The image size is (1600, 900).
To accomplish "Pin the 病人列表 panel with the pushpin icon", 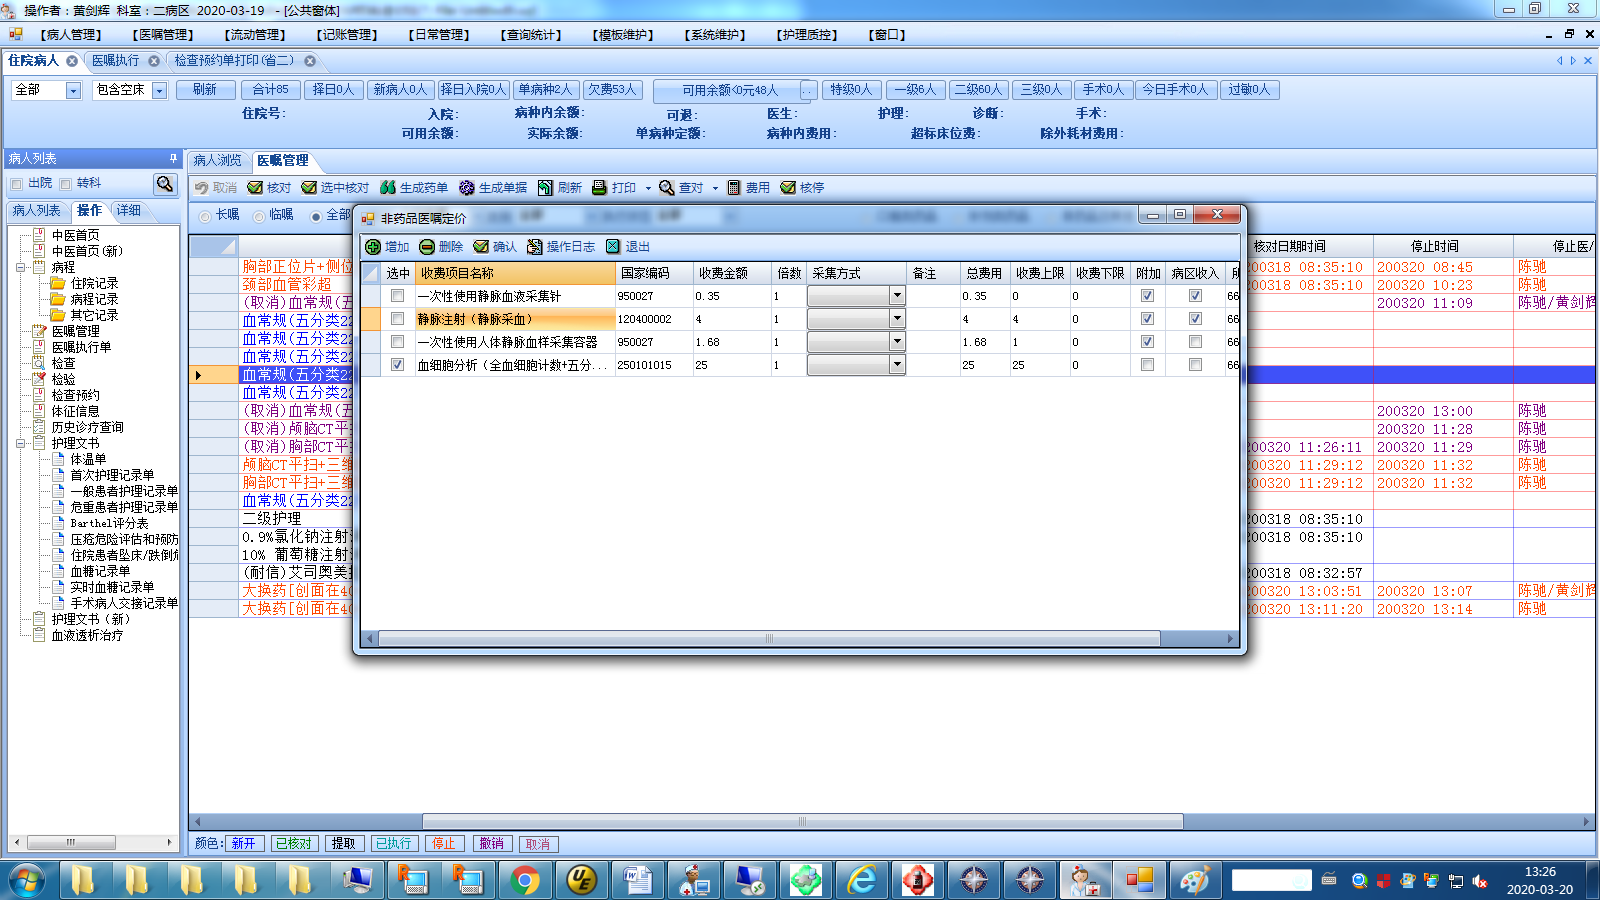I will 173,158.
